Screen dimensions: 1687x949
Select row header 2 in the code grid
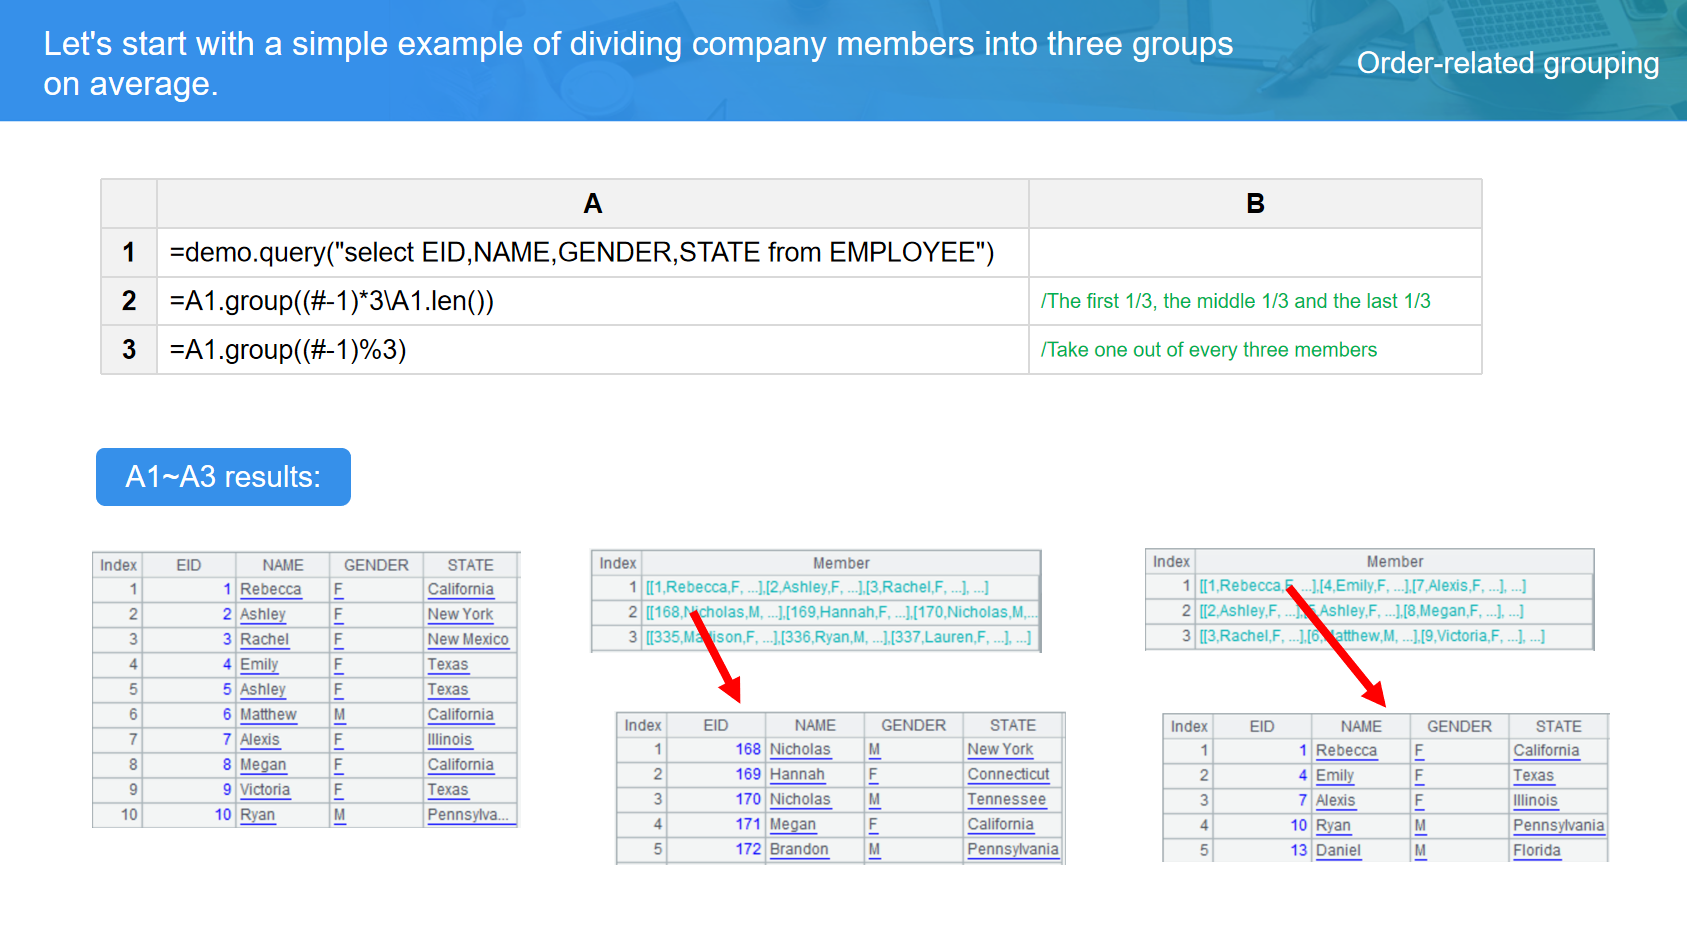[x=129, y=301]
